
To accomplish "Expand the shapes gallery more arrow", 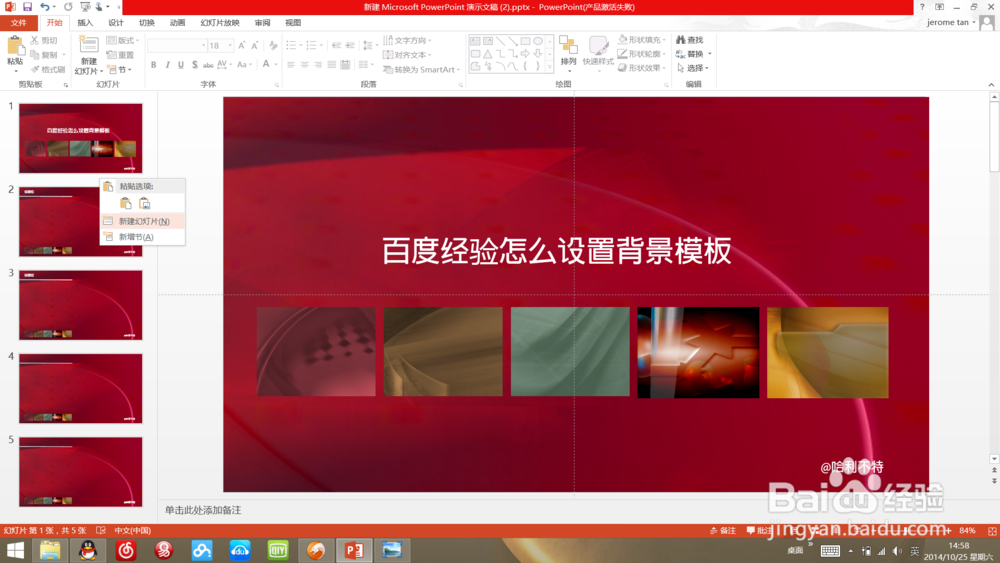I will [x=550, y=67].
